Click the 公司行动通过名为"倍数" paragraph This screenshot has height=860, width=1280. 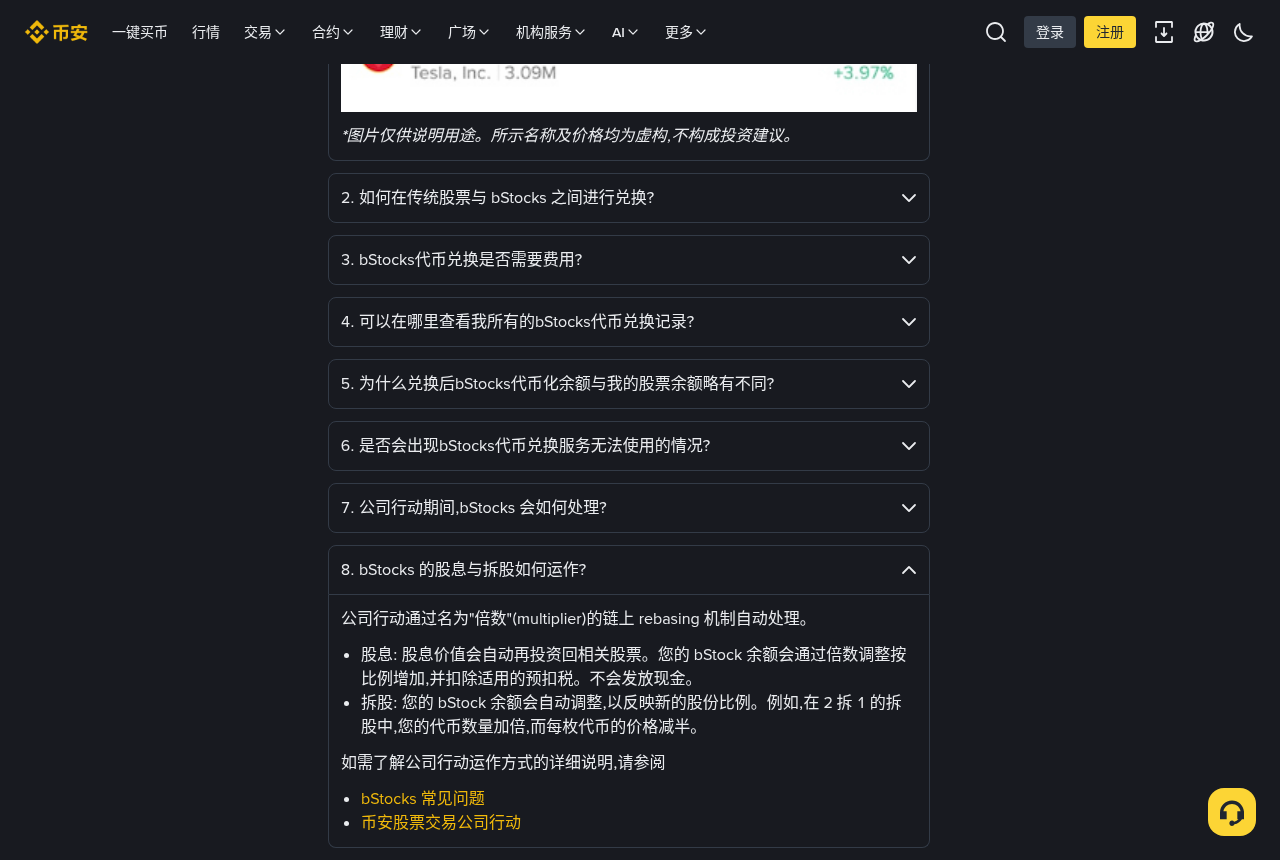[x=577, y=618]
